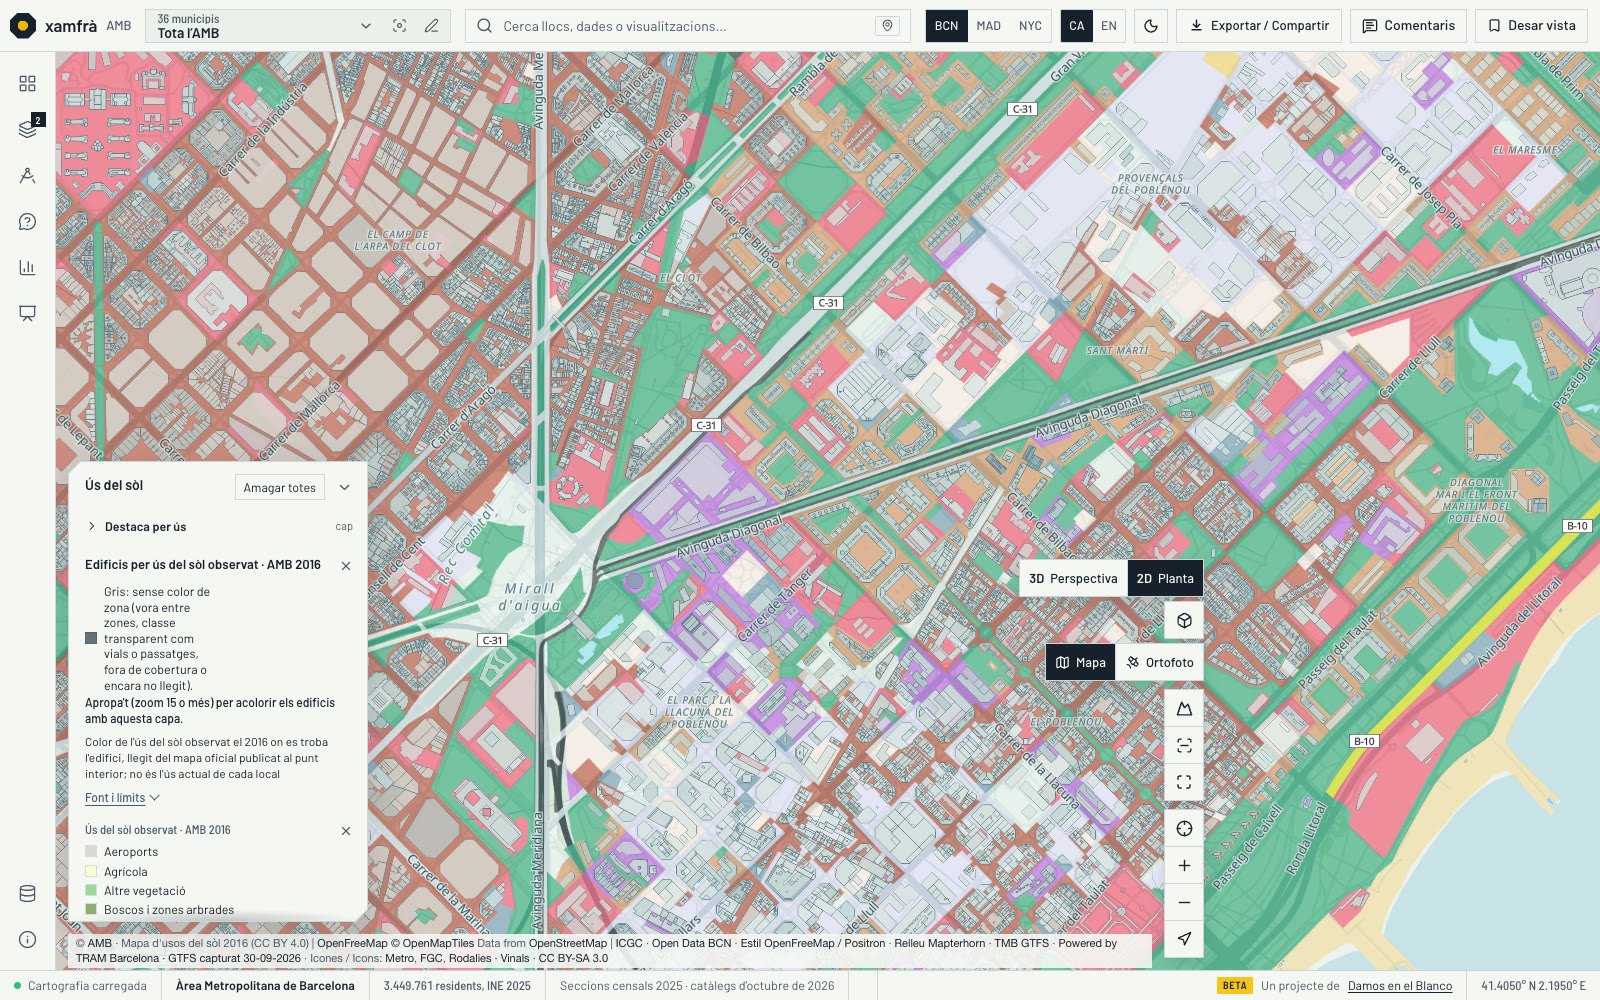
Task: Click the Amagar totes button
Action: (279, 487)
